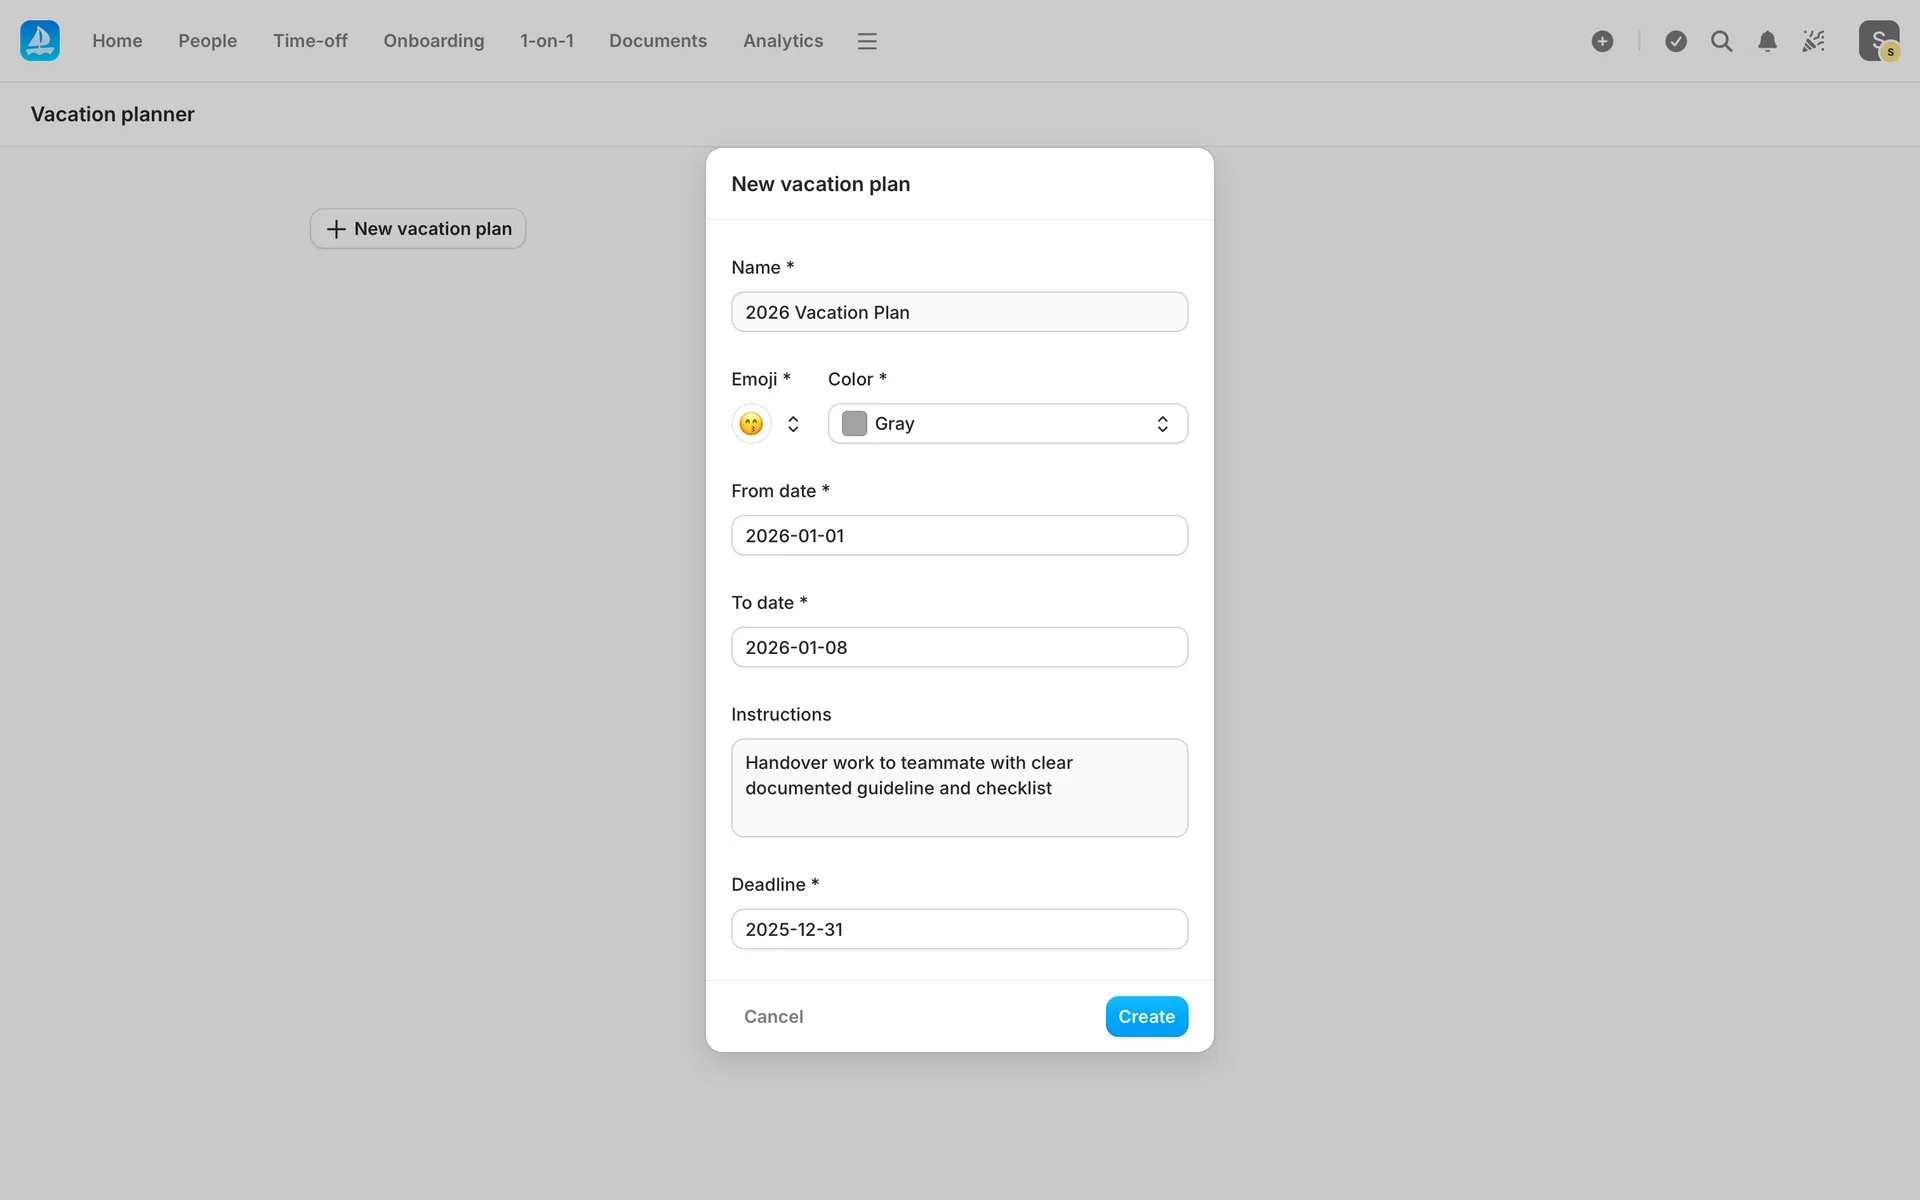Click the sailboat app logo
1920x1200 pixels.
(40, 41)
